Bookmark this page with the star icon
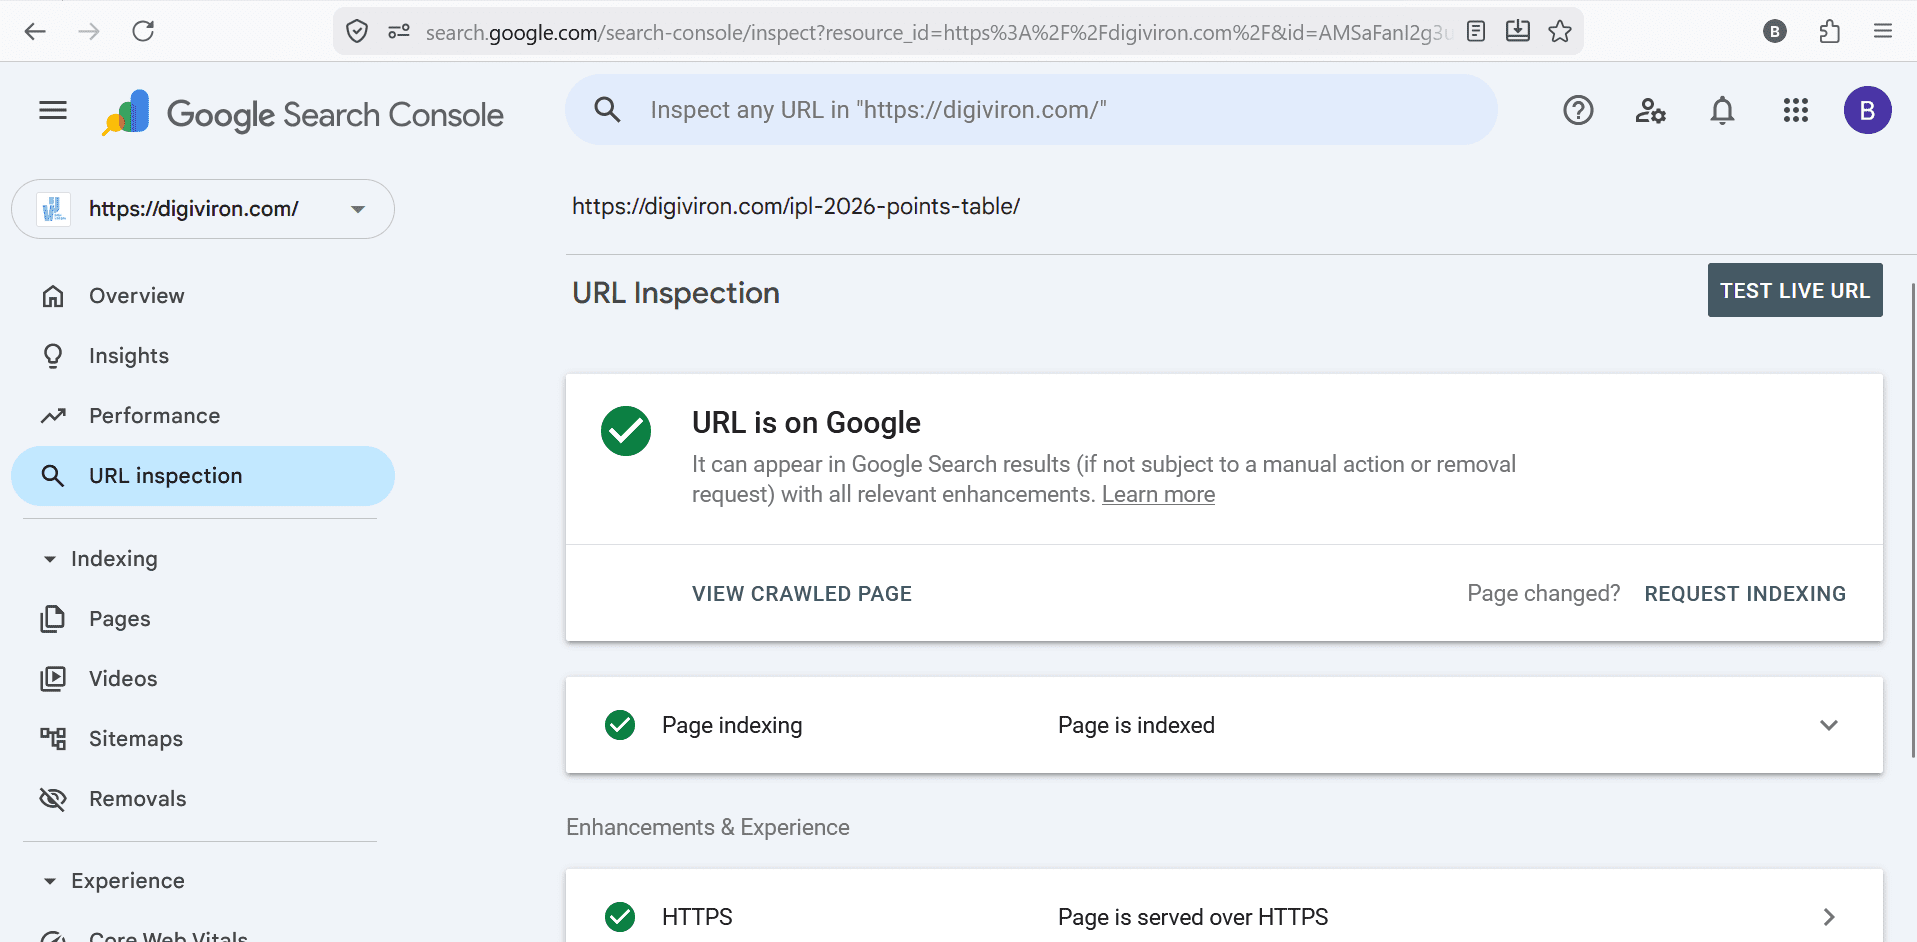1917x942 pixels. point(1560,32)
